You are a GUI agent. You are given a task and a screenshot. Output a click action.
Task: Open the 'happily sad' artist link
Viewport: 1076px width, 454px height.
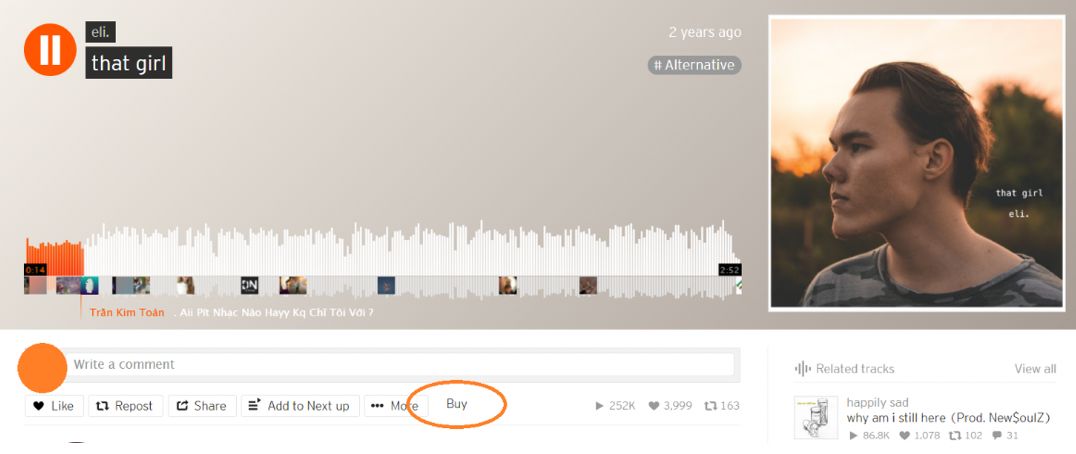877,403
